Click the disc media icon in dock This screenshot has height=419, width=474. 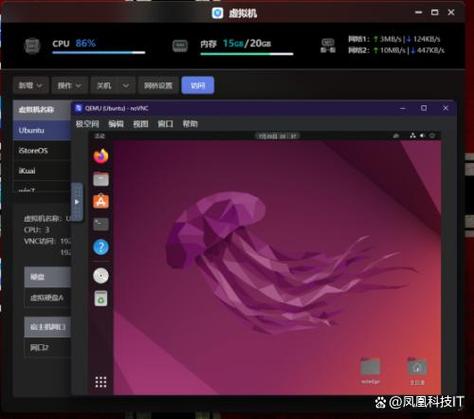coord(101,276)
